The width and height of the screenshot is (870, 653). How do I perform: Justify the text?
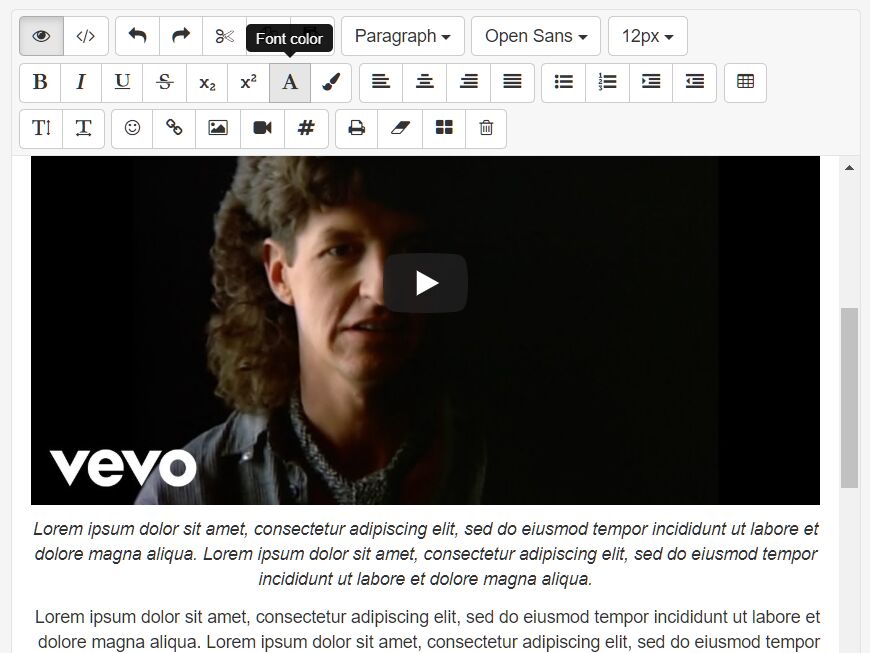tap(512, 82)
